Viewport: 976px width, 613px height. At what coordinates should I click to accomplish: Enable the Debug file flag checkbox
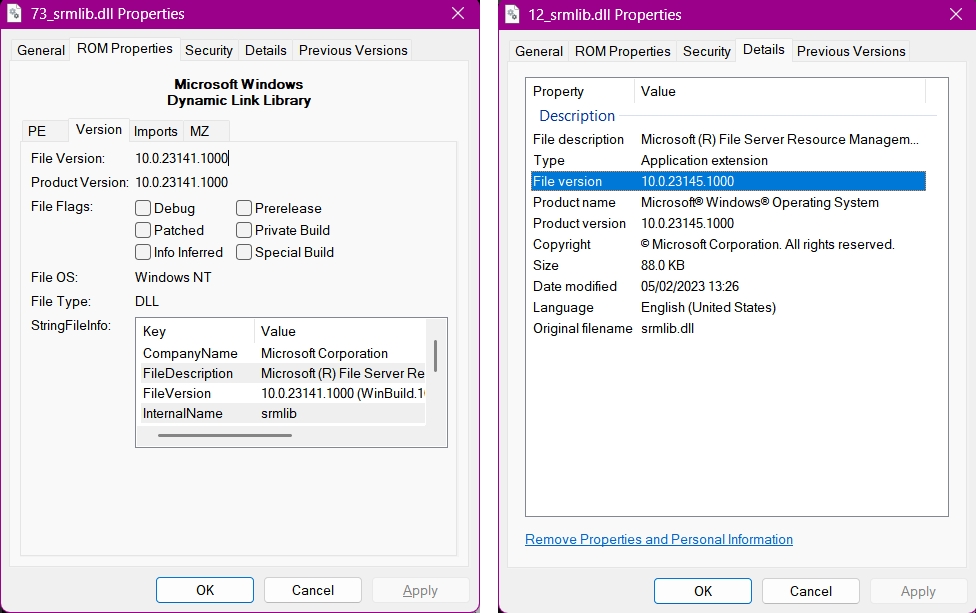click(143, 208)
